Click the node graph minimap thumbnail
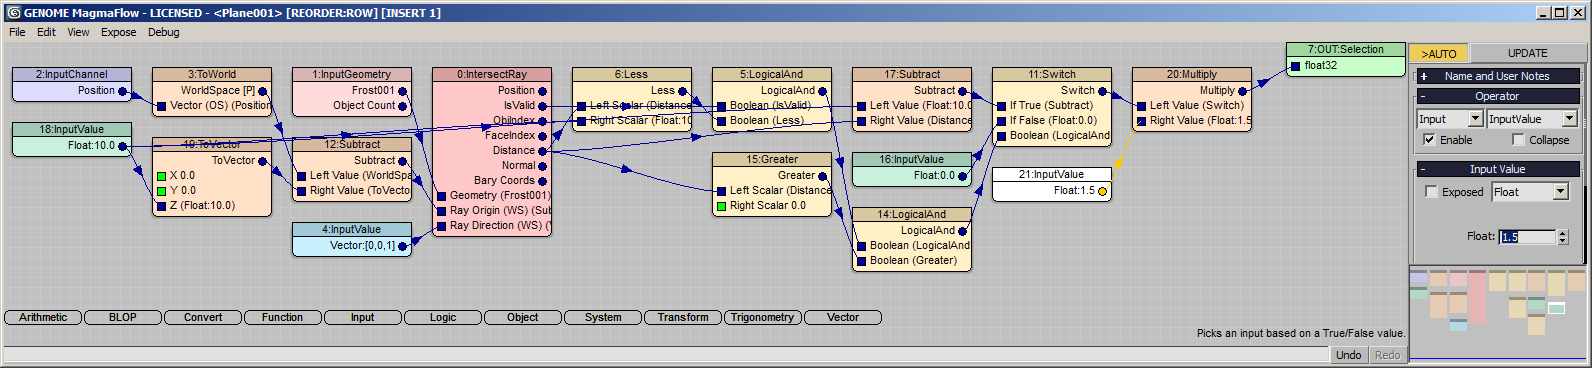This screenshot has height=368, width=1592. click(1497, 313)
